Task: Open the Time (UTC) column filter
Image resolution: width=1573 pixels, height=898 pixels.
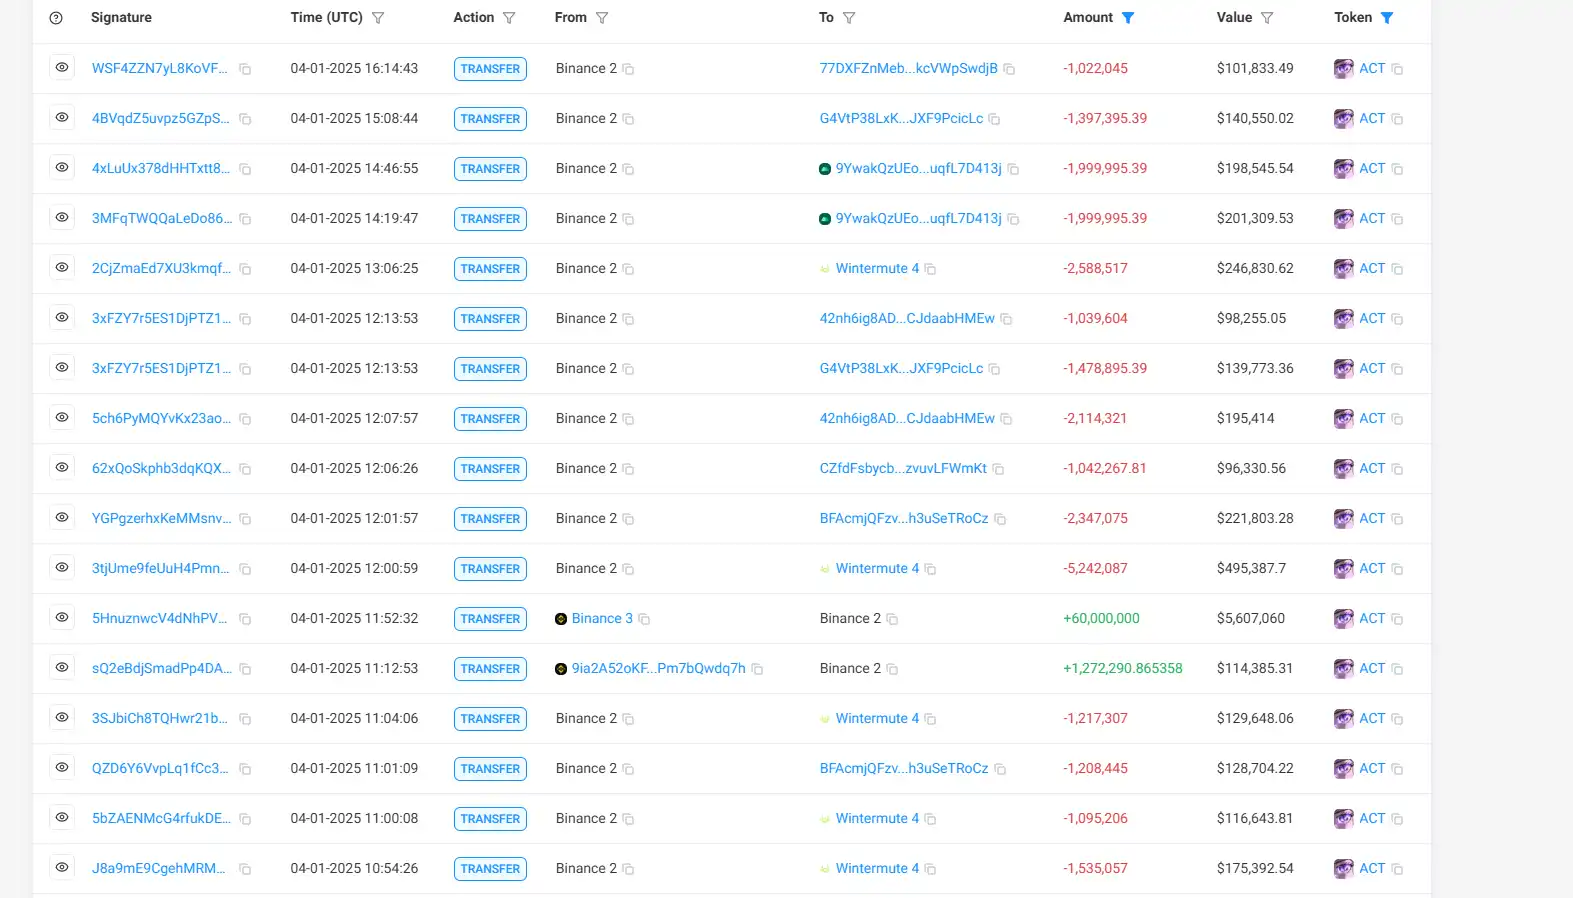Action: tap(378, 18)
